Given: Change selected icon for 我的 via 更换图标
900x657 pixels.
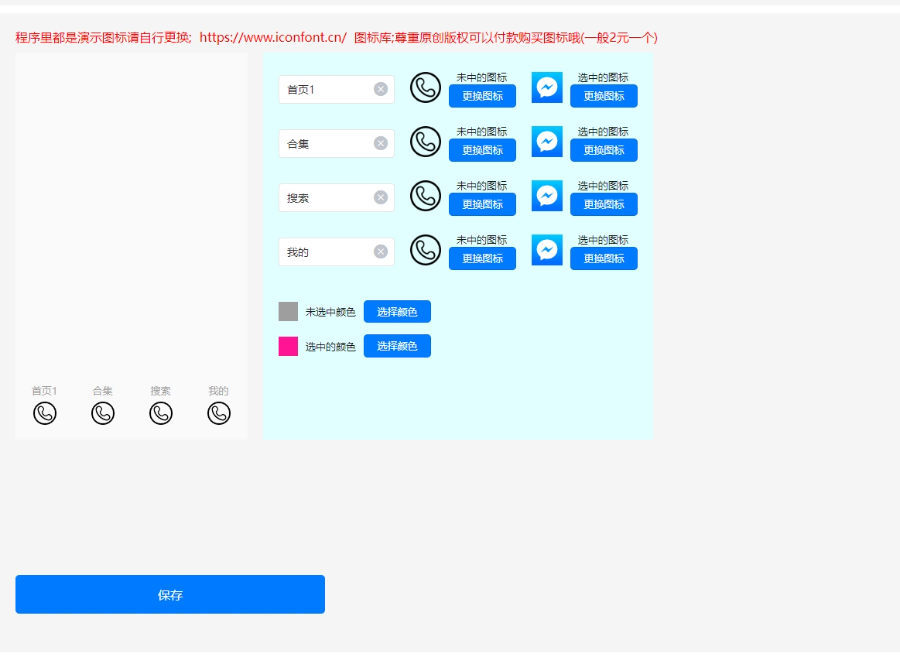Looking at the screenshot, I should 604,258.
